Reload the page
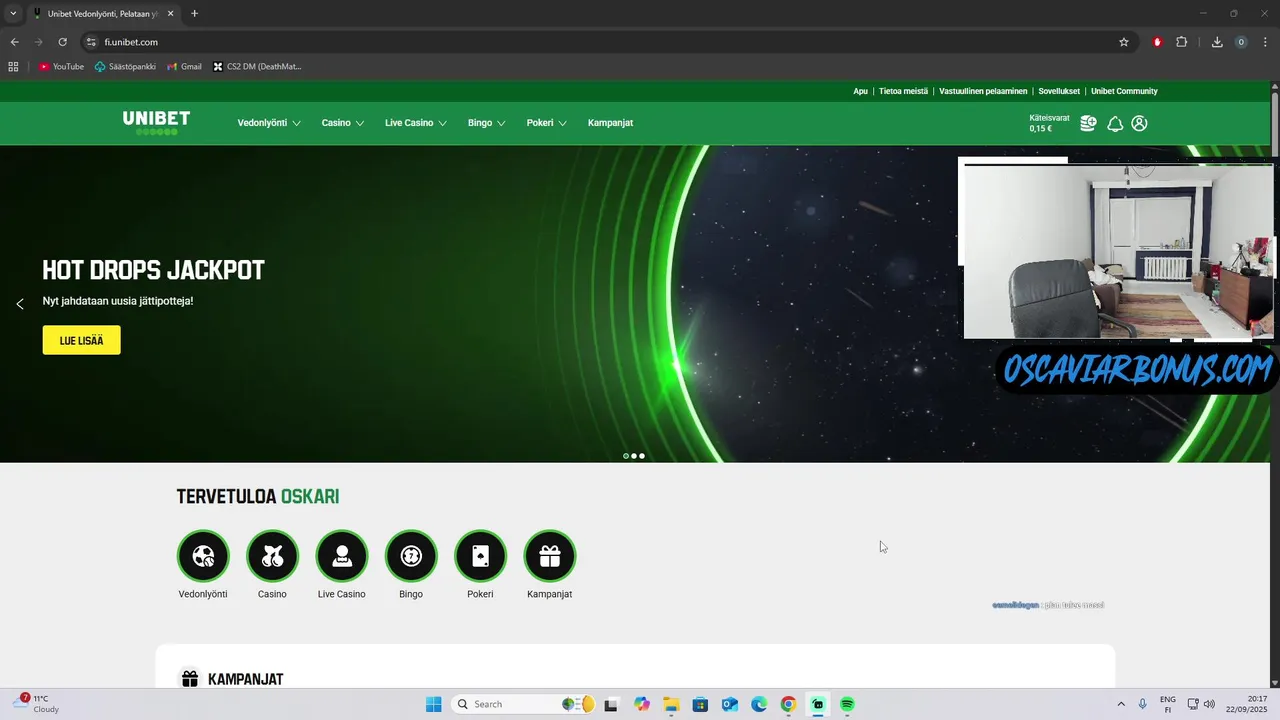This screenshot has height=720, width=1280. [62, 42]
